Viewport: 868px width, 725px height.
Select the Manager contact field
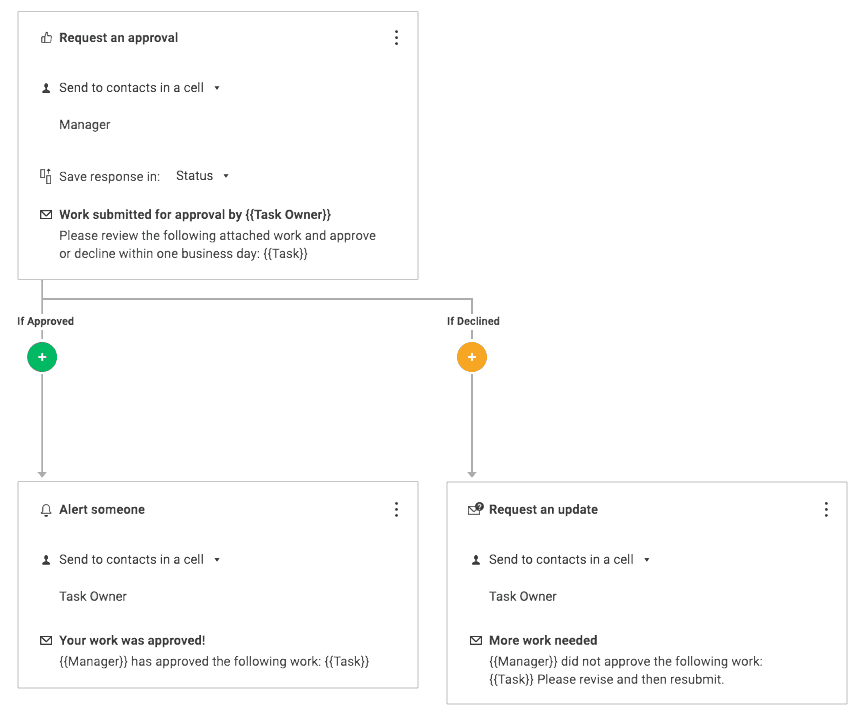[85, 125]
